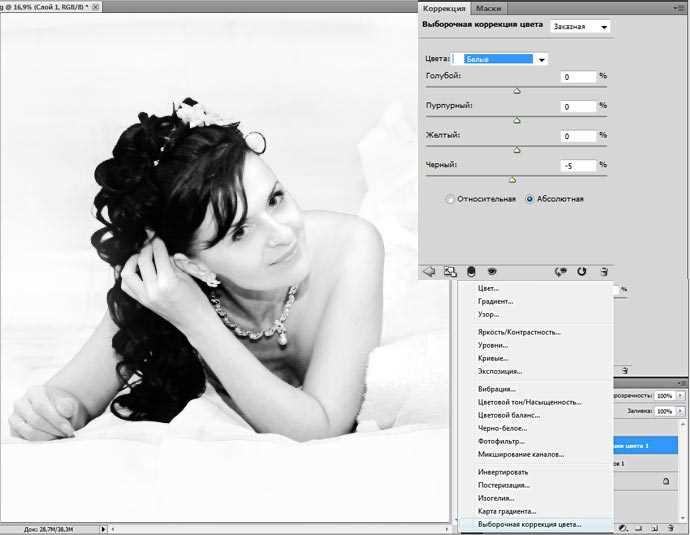This screenshot has width=690, height=535.
Task: Choose Градиент... from the menu
Action: coord(495,301)
